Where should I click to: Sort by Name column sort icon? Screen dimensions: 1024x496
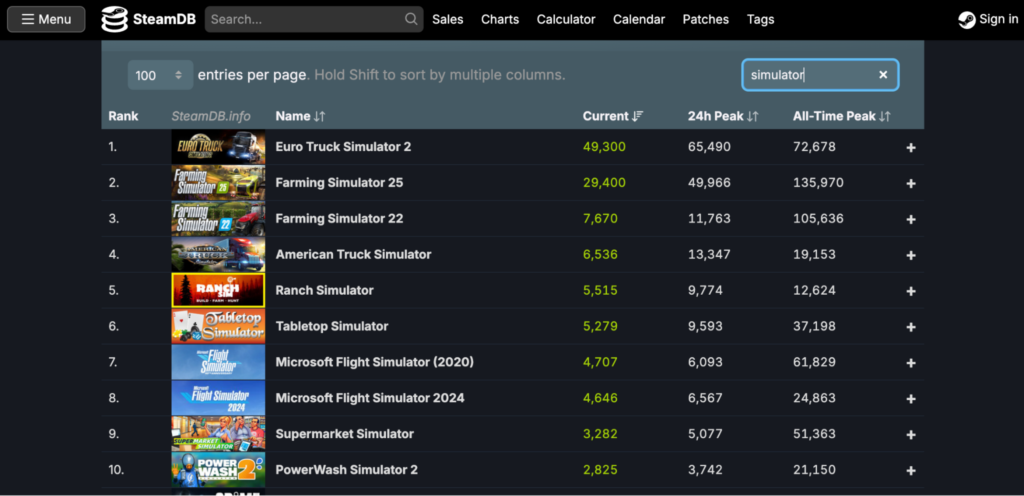click(319, 117)
